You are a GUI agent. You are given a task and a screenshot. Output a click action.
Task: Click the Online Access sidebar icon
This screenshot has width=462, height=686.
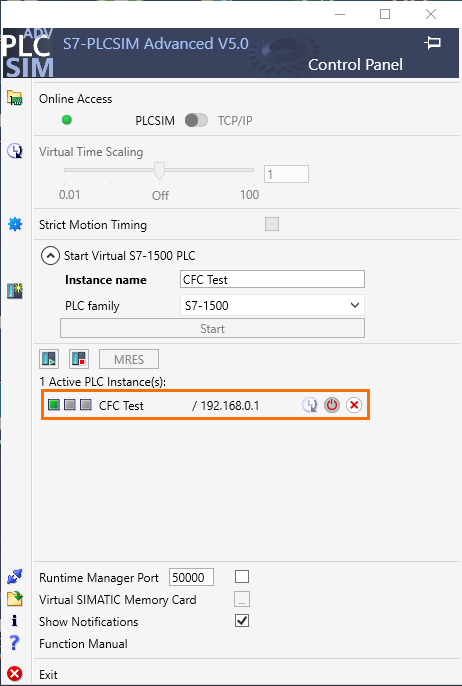pyautogui.click(x=14, y=98)
